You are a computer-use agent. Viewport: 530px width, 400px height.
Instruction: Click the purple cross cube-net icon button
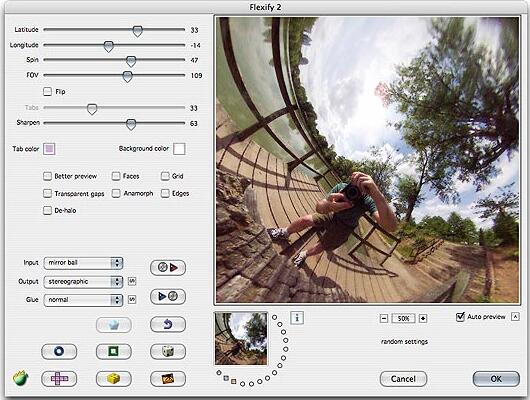(x=59, y=379)
